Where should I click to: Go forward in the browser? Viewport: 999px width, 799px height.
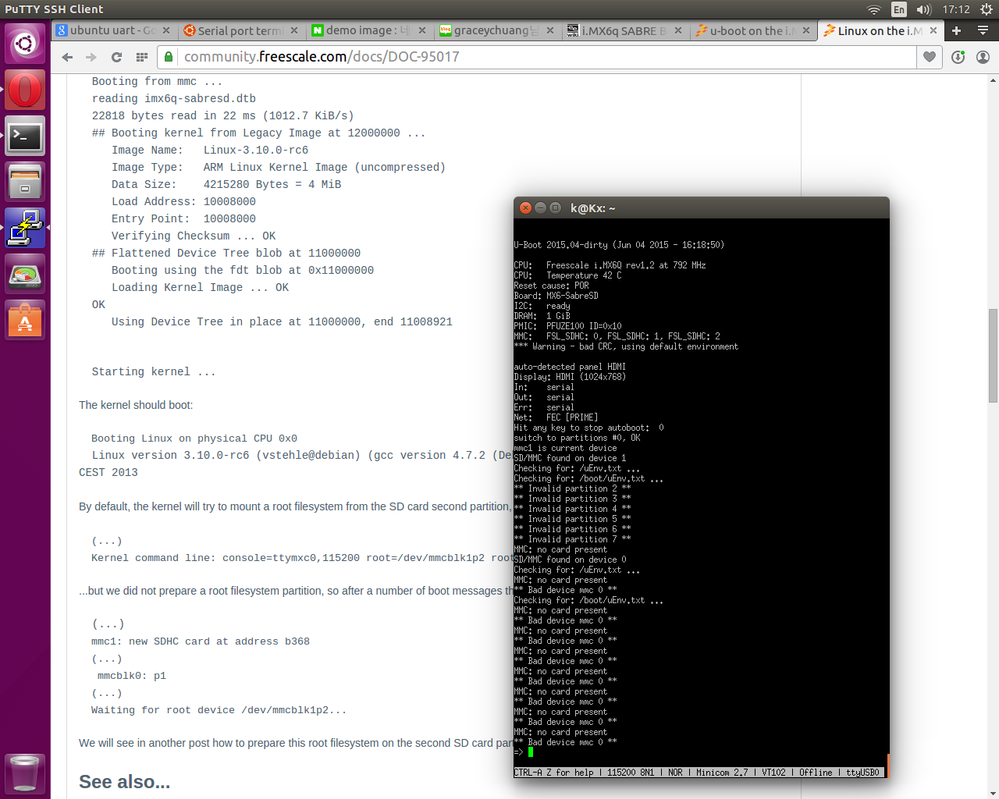pyautogui.click(x=91, y=57)
